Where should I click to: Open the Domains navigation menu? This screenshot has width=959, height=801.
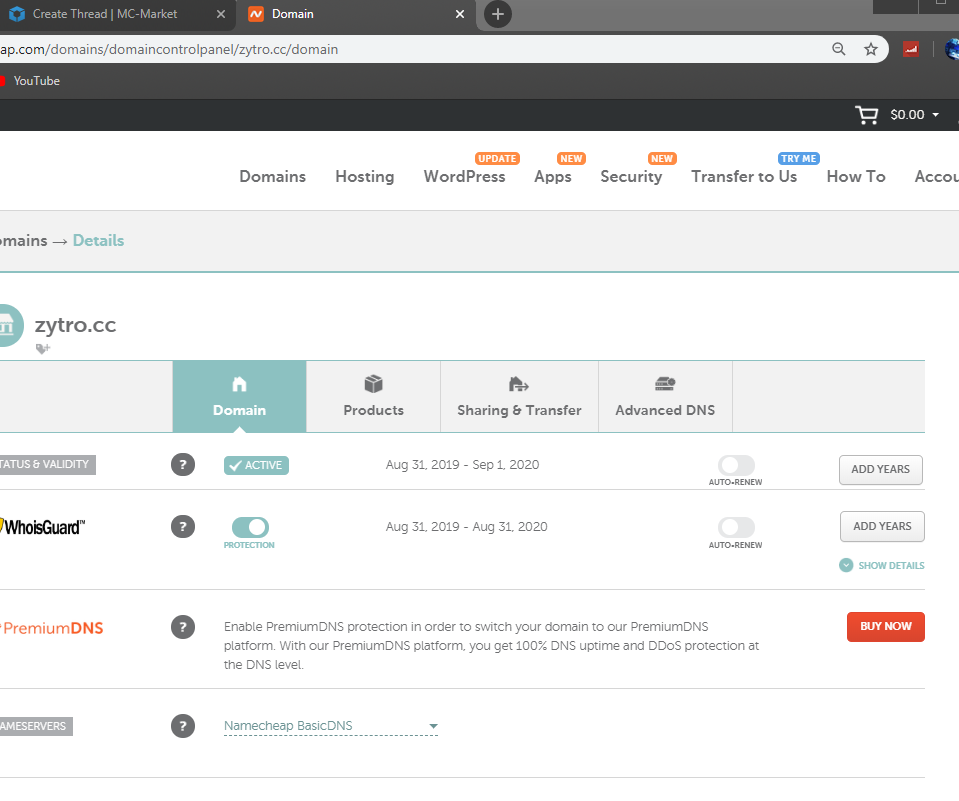tap(272, 177)
